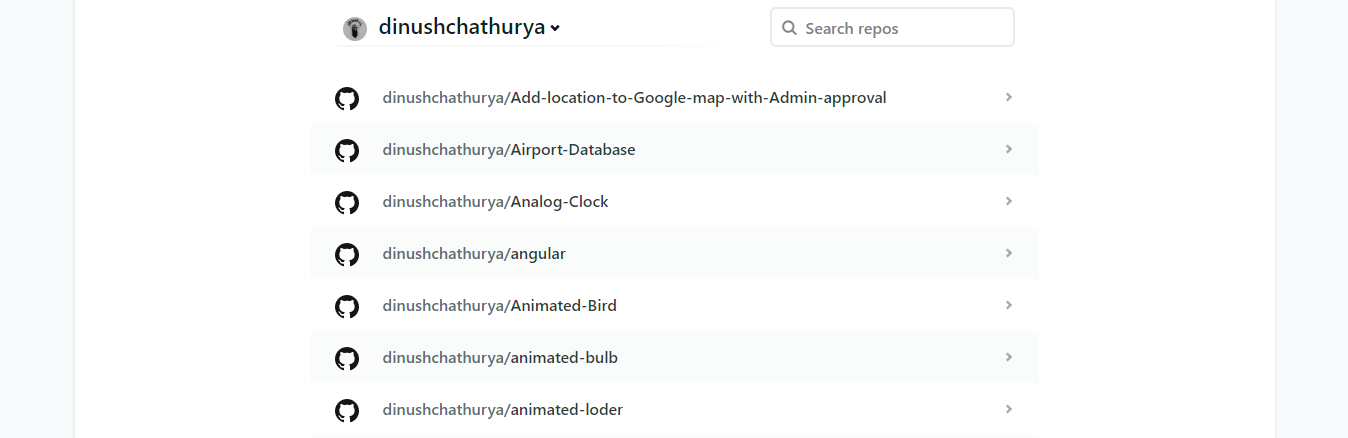Open dinushchathurya/animated-bulb repo
This screenshot has height=438, width=1348.
(x=500, y=358)
